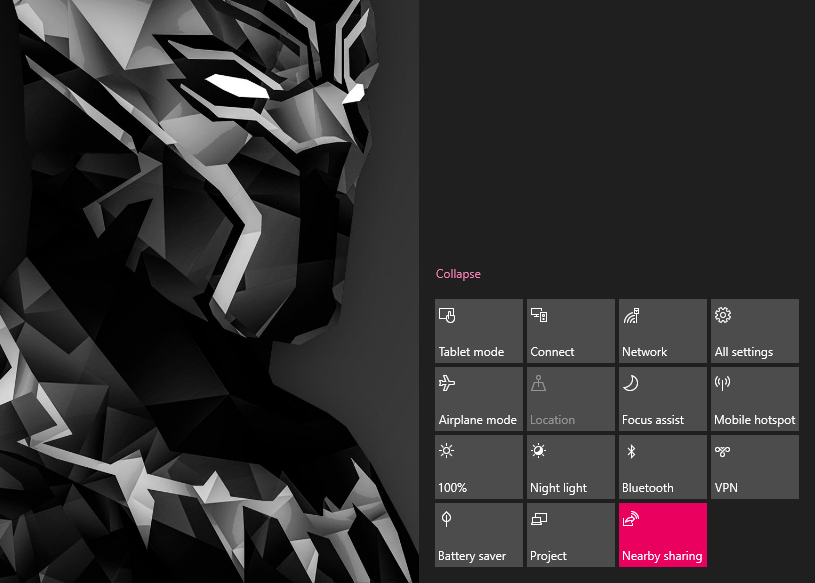The width and height of the screenshot is (815, 583).
Task: Turn on Focus assist
Action: coord(663,399)
